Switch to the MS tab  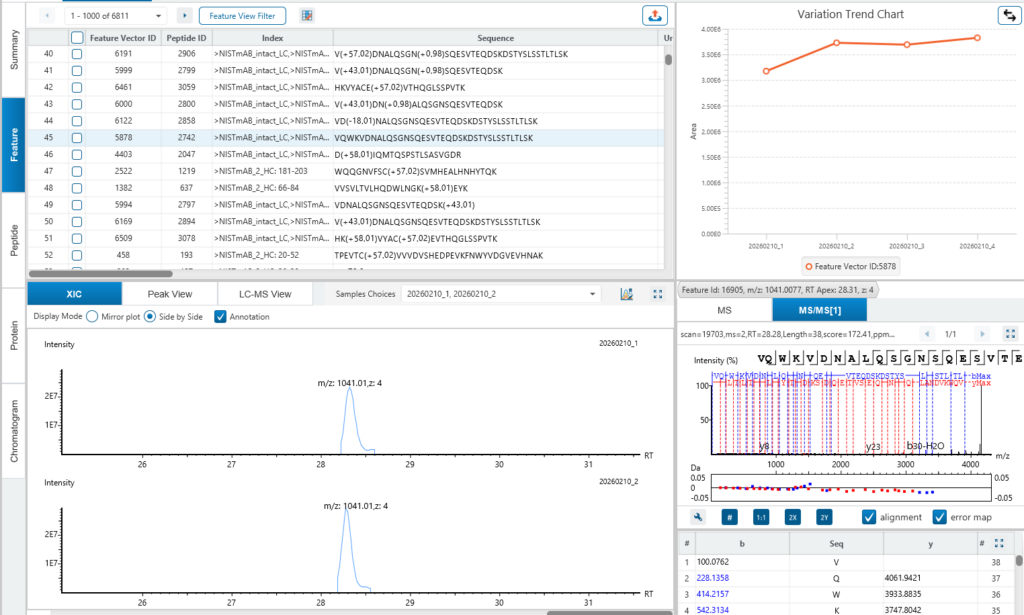click(x=724, y=310)
